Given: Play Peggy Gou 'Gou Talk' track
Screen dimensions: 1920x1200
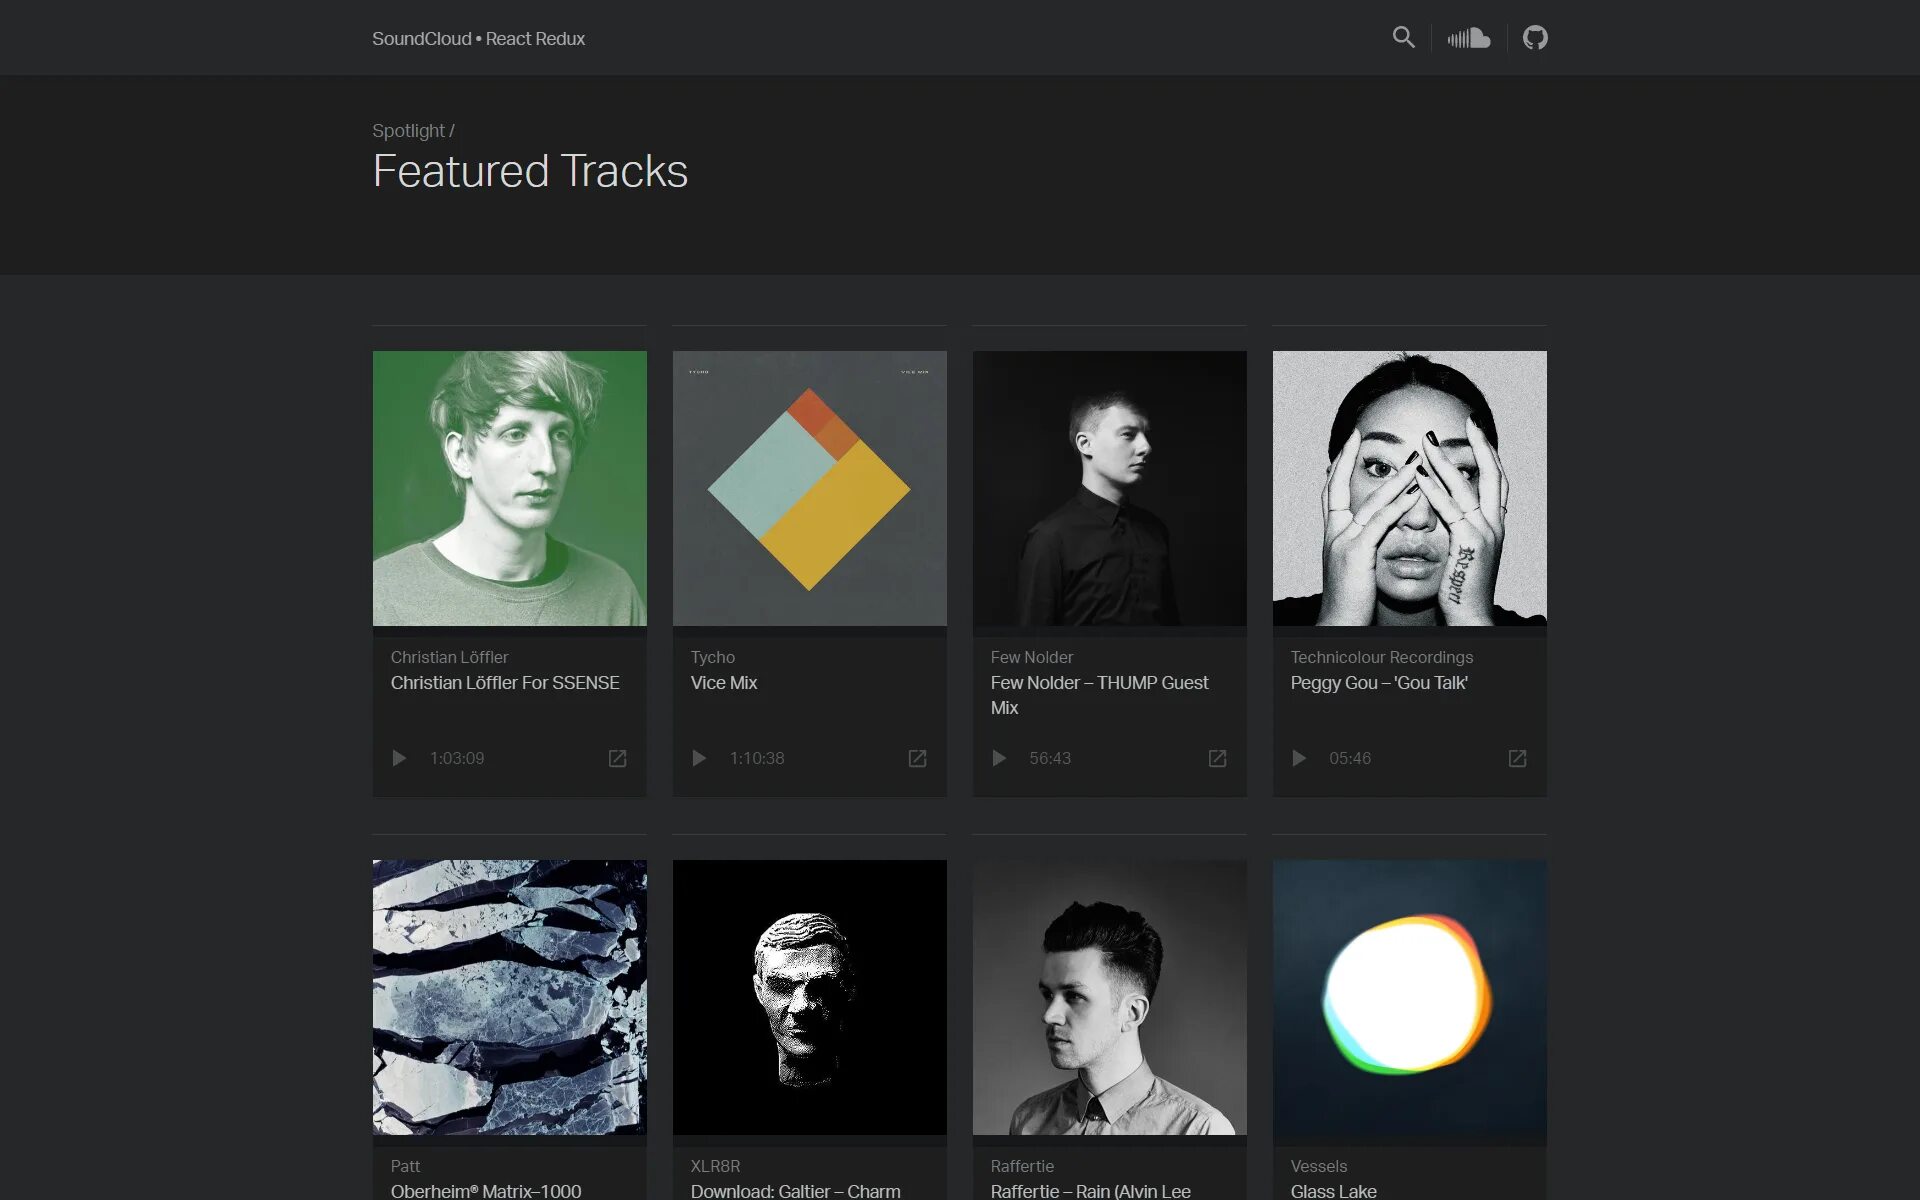Looking at the screenshot, I should (1299, 758).
